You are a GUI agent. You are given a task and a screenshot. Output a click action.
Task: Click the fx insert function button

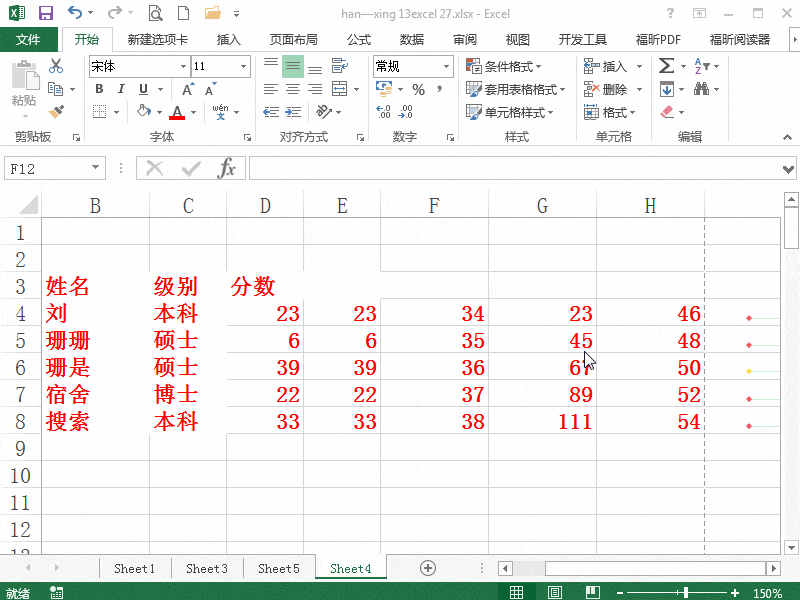pyautogui.click(x=229, y=169)
